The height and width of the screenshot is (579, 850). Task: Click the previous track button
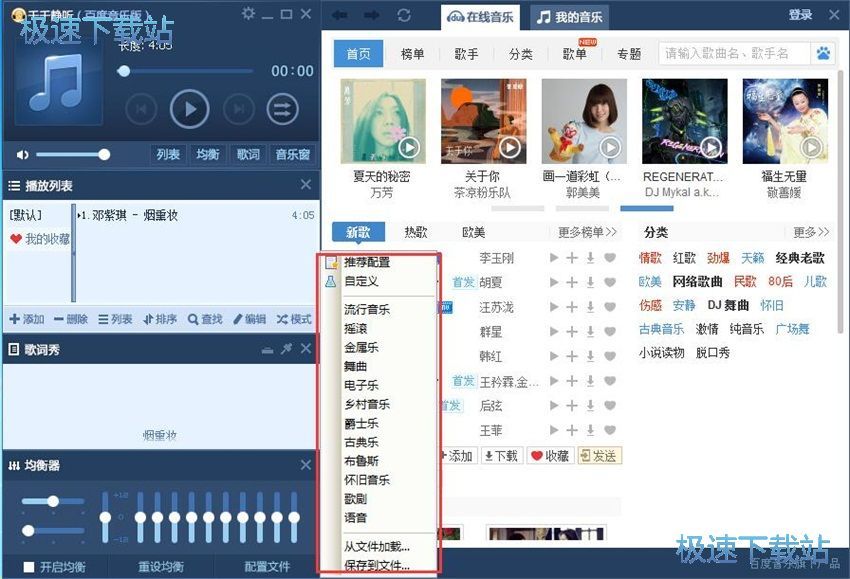(x=141, y=109)
